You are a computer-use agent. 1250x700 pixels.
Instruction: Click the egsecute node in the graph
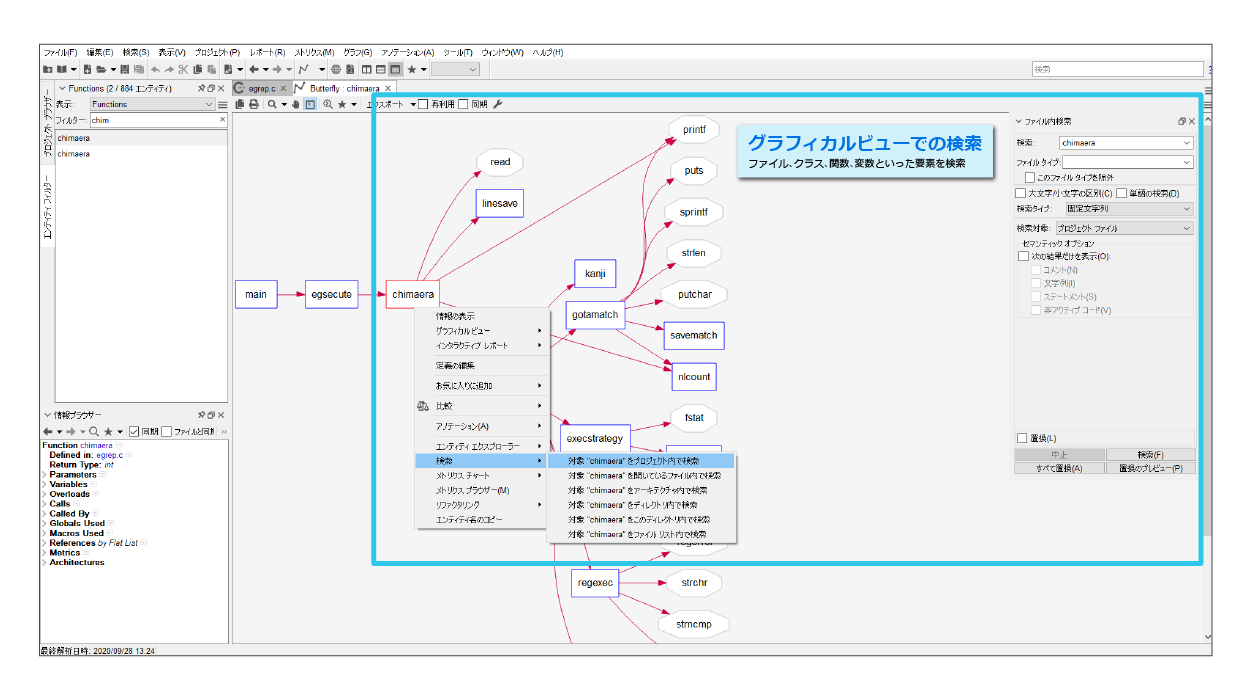pyautogui.click(x=332, y=294)
